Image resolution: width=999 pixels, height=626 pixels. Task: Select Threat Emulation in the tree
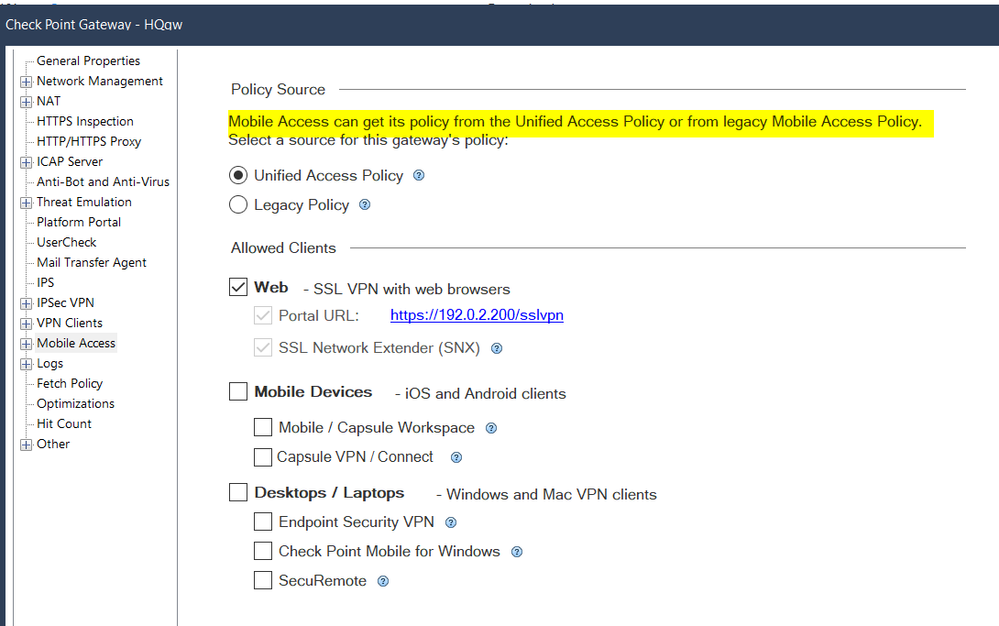point(85,202)
